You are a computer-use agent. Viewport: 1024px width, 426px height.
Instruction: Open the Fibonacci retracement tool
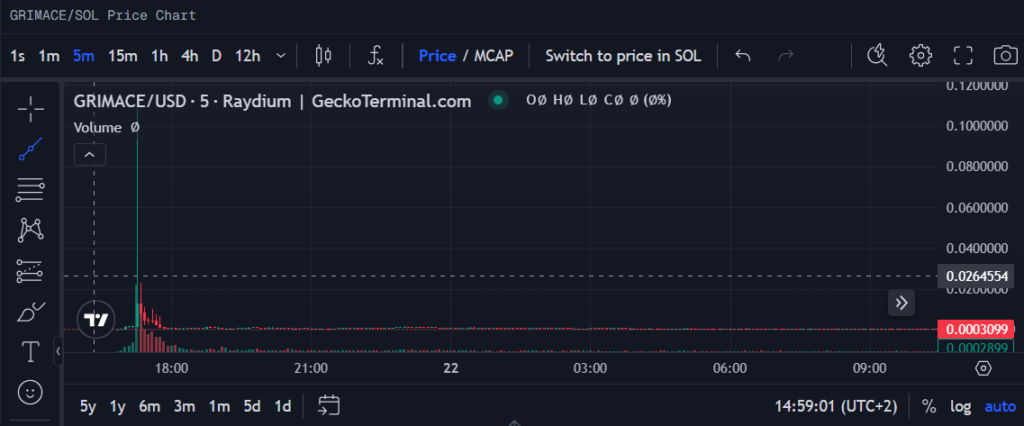tap(31, 190)
